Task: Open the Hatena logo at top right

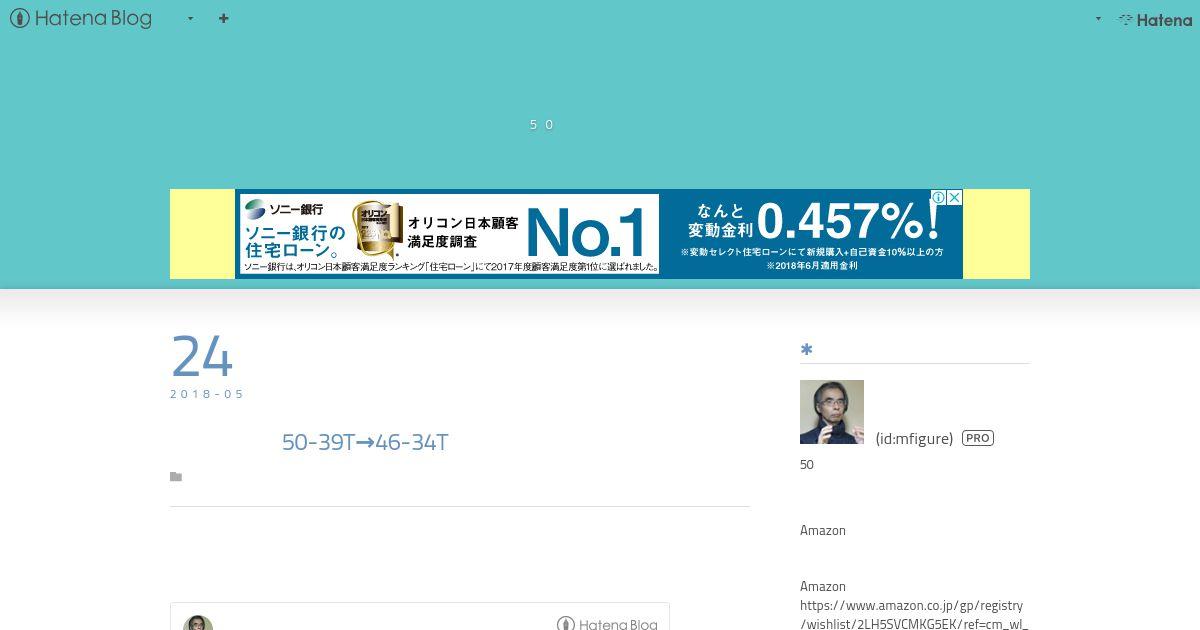Action: (x=1155, y=19)
